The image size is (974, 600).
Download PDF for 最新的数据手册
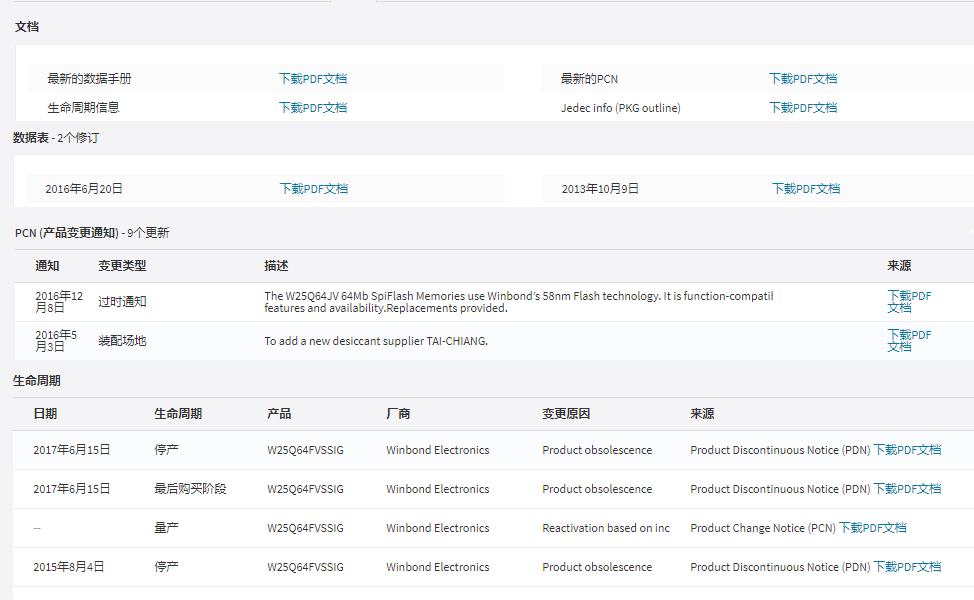tap(312, 79)
